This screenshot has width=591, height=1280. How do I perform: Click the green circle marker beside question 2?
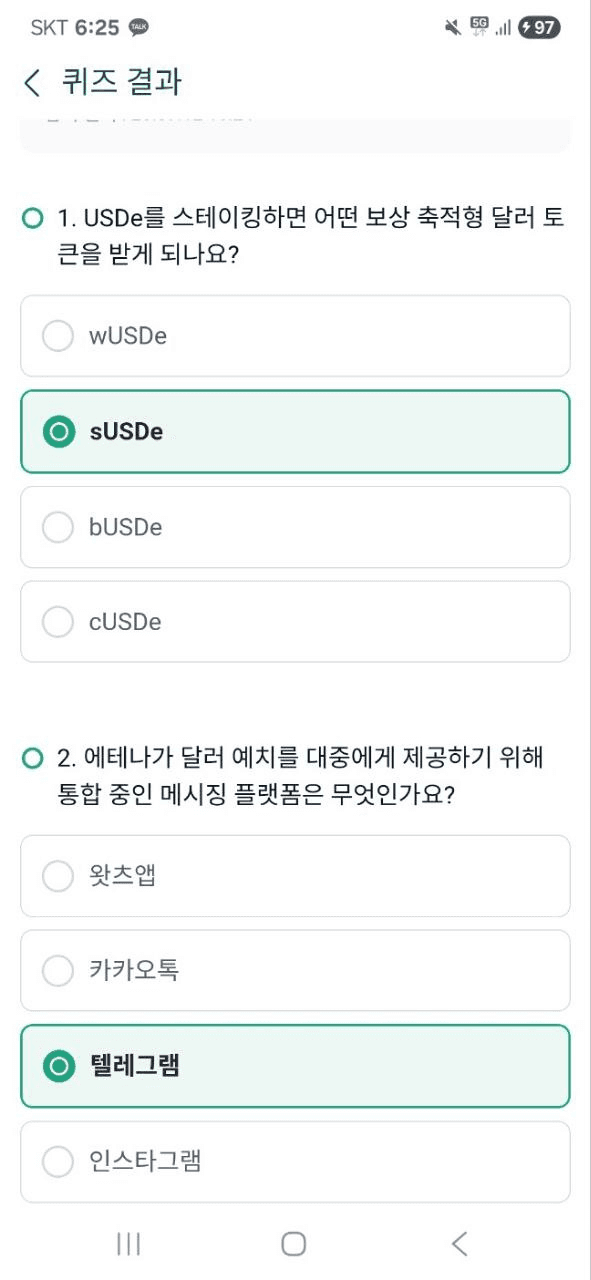tap(33, 758)
